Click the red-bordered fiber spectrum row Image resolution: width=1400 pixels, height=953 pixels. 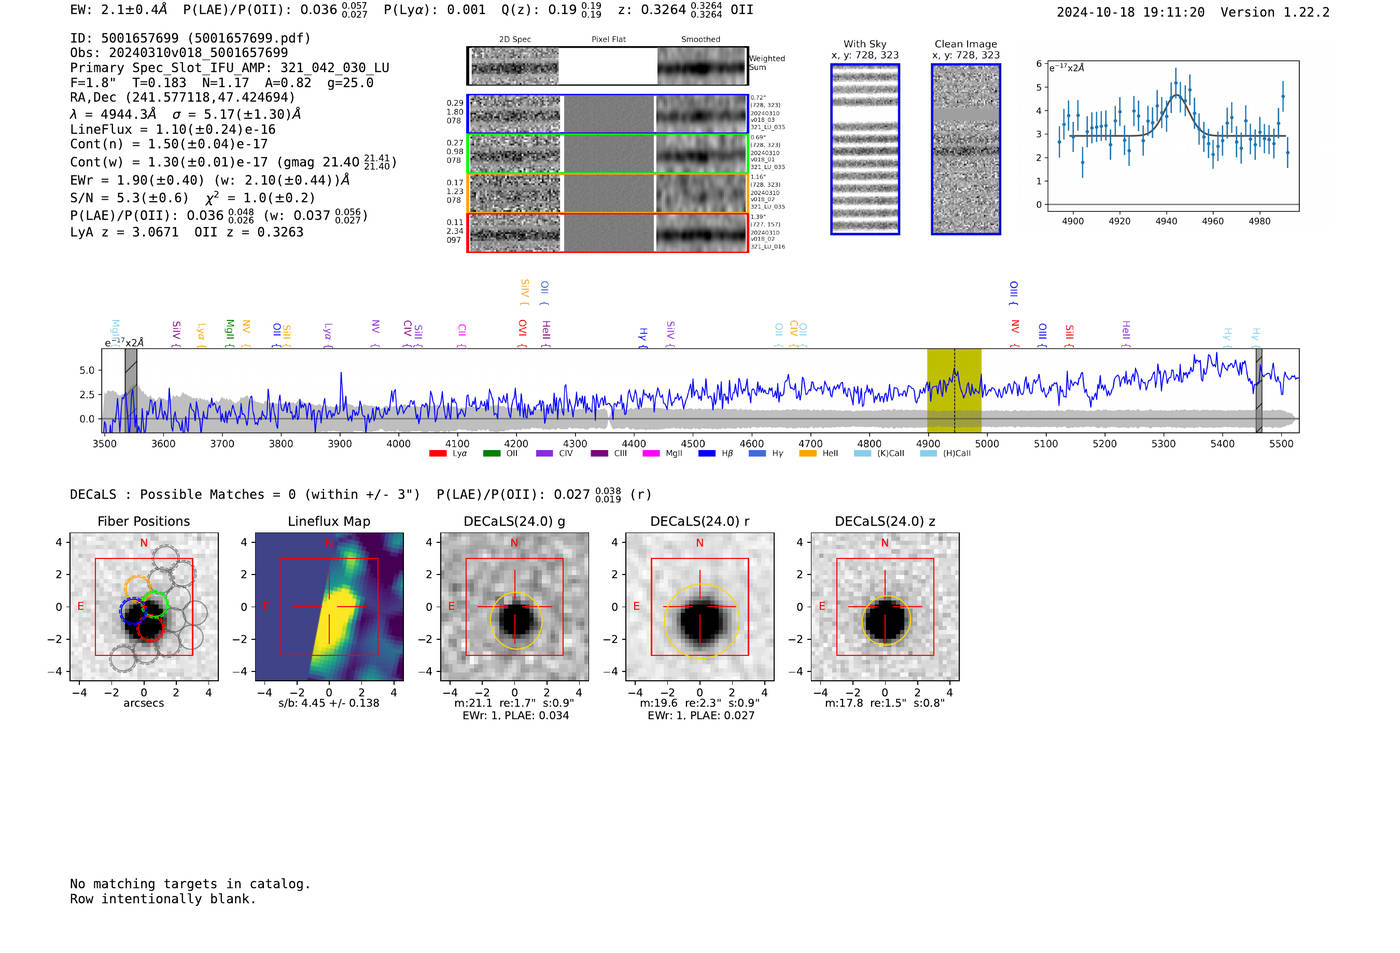607,233
